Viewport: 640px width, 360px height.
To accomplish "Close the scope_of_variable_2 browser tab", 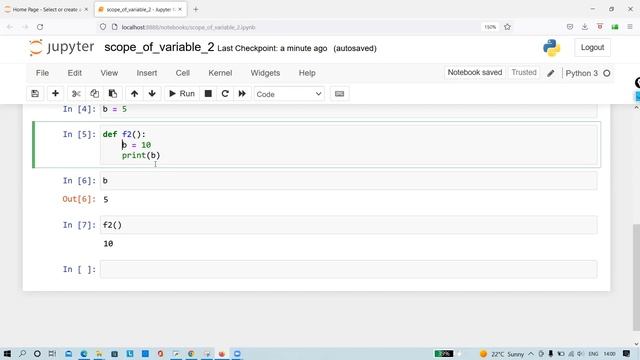I will click(180, 9).
